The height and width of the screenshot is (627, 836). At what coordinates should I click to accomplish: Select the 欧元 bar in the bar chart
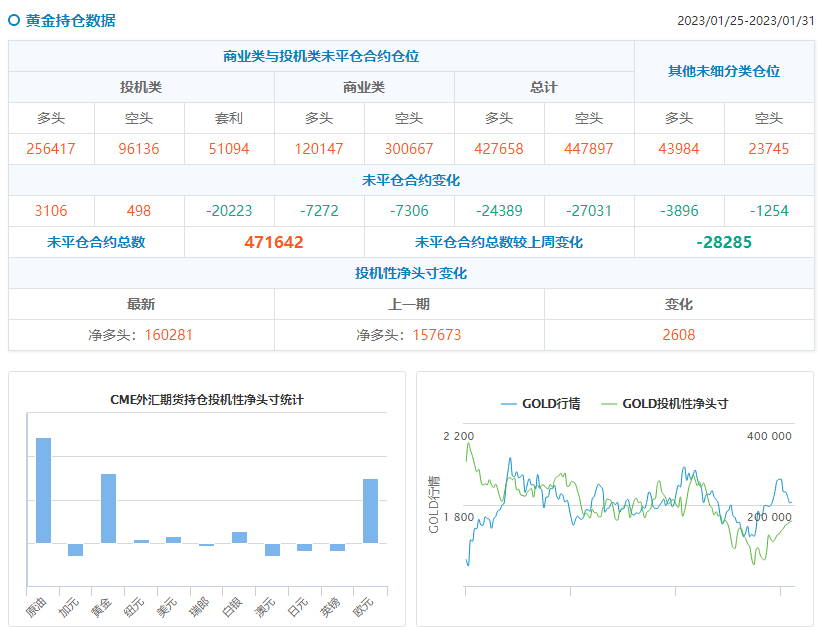point(370,510)
